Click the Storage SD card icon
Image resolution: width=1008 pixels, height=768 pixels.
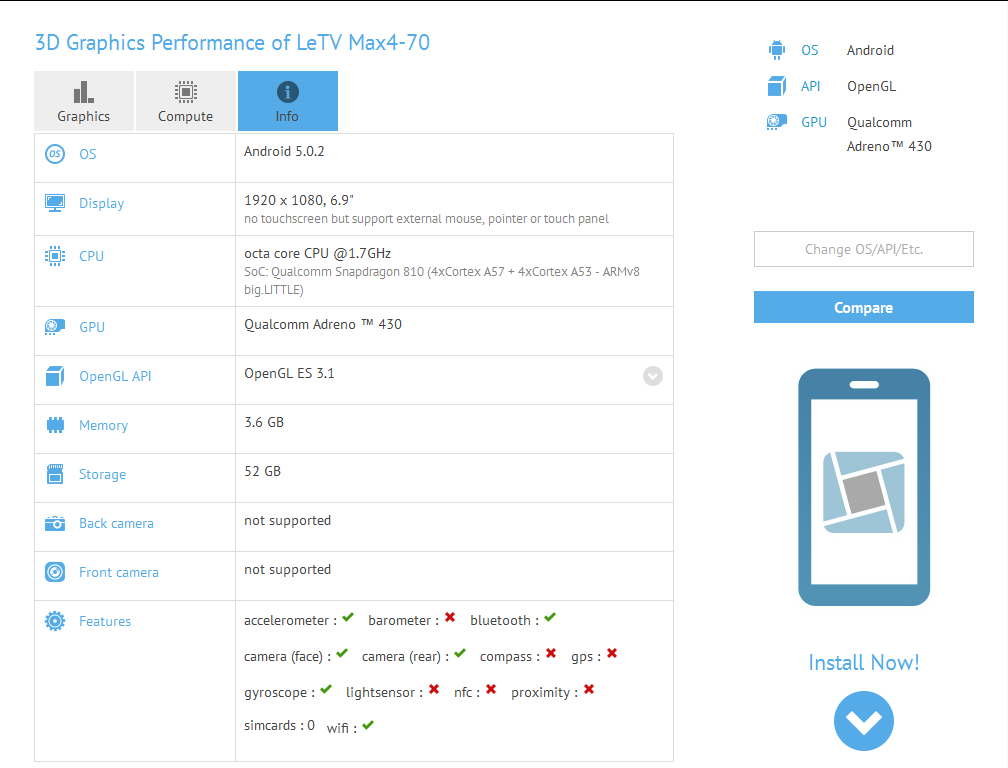tap(55, 474)
